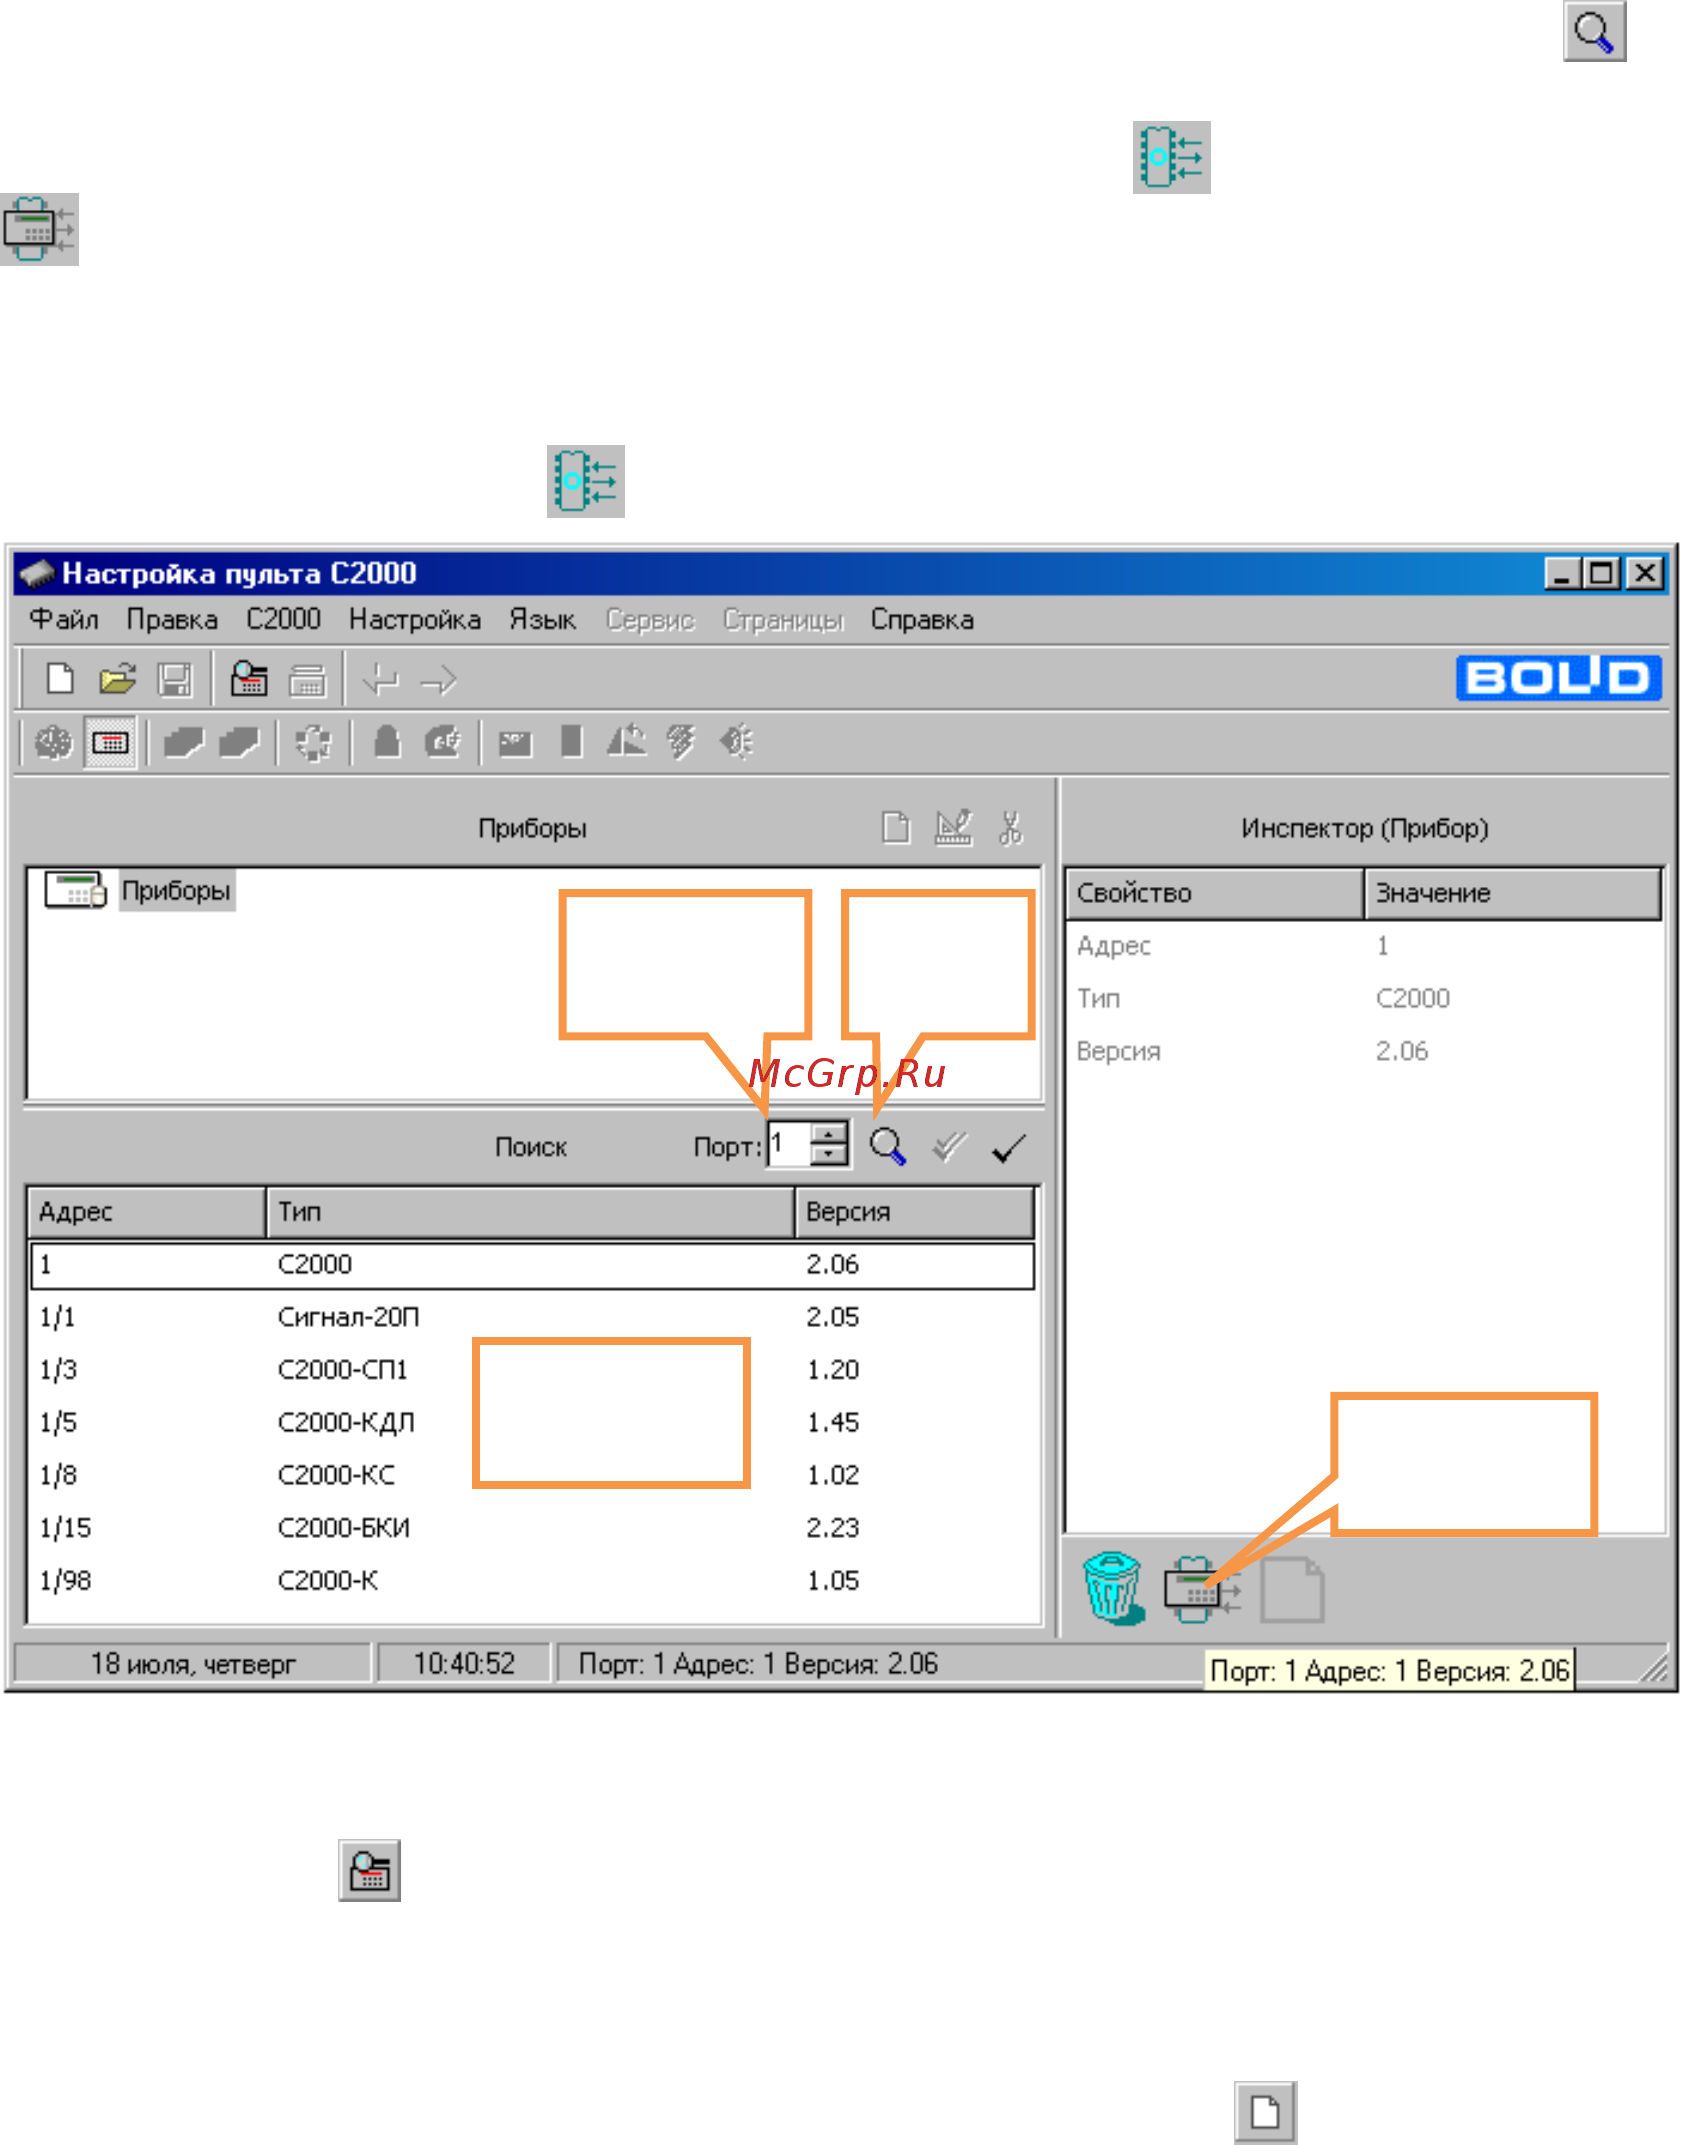Image resolution: width=1682 pixels, height=2145 pixels.
Task: Select the С2000-КДЛ device row
Action: tap(532, 1422)
